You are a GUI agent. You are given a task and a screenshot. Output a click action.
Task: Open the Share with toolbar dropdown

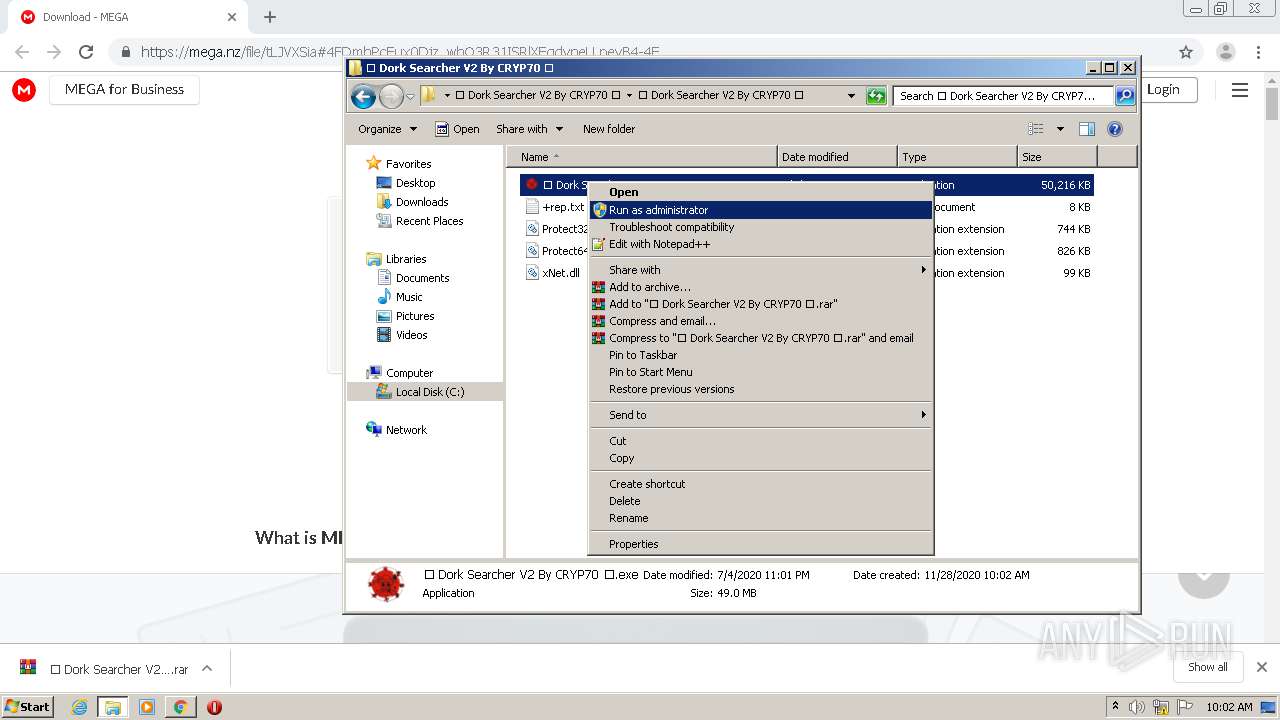530,129
